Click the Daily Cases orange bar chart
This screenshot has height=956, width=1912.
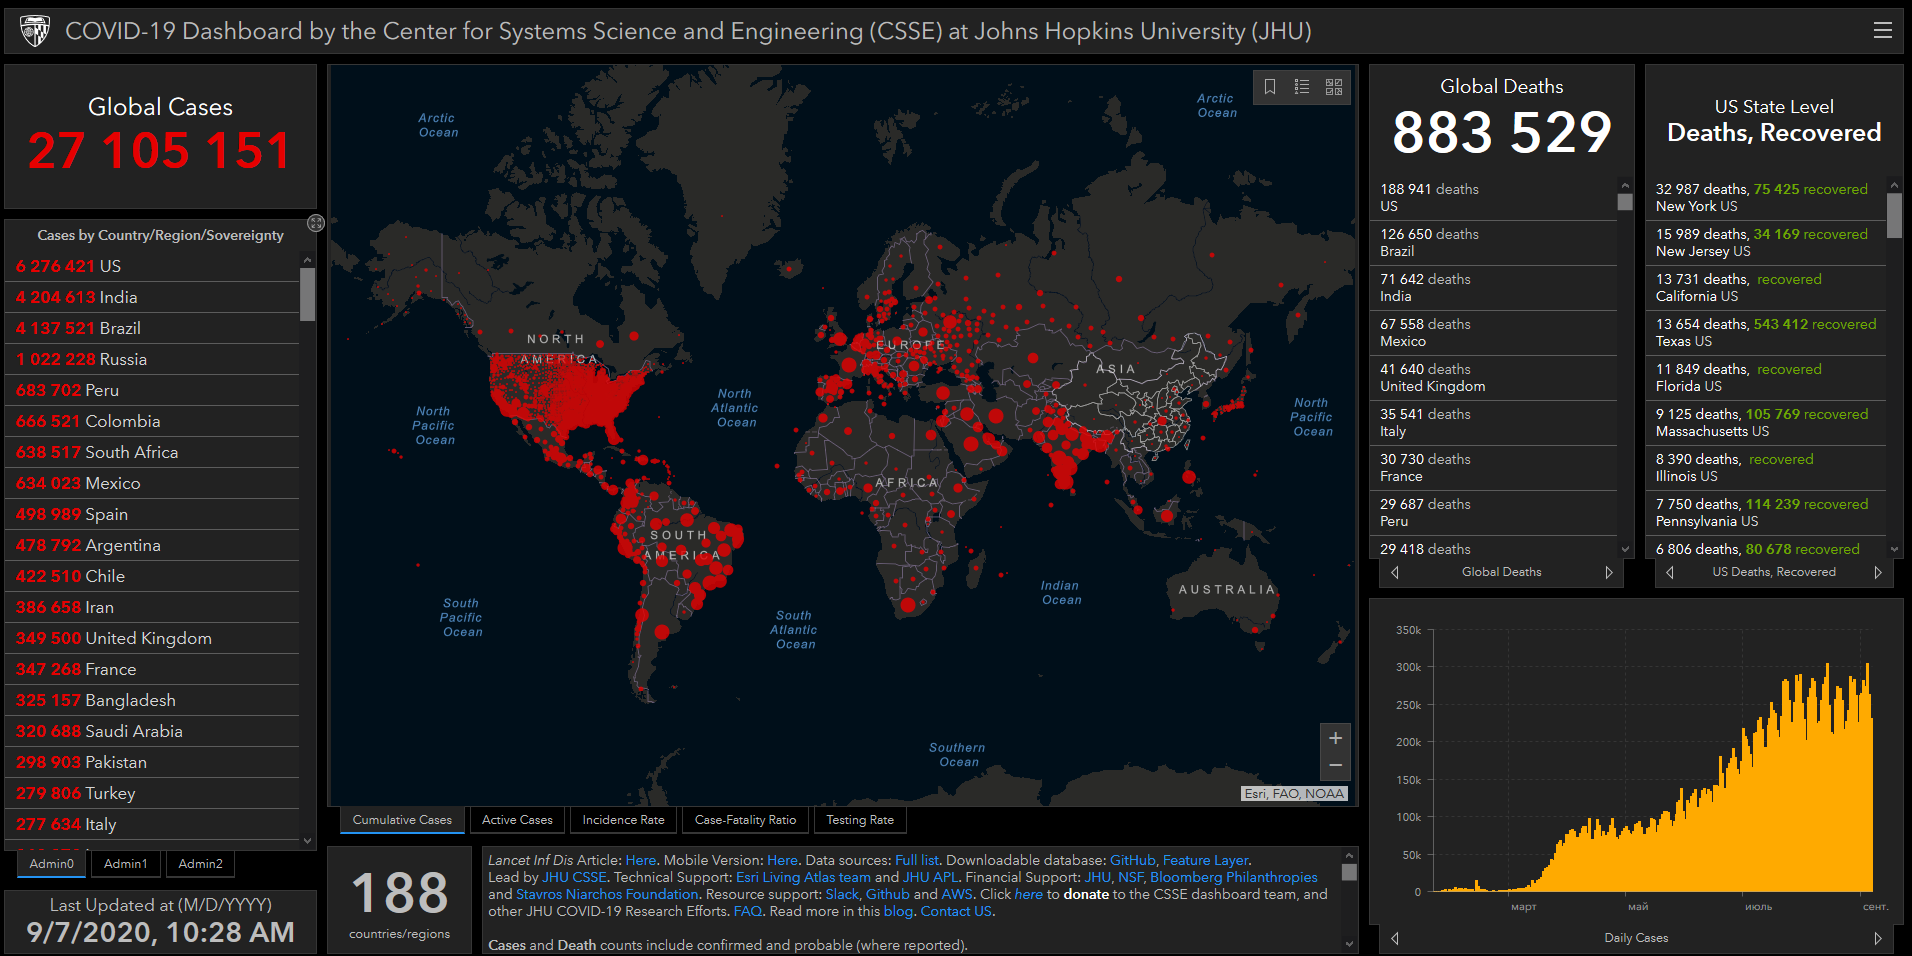[1654, 777]
